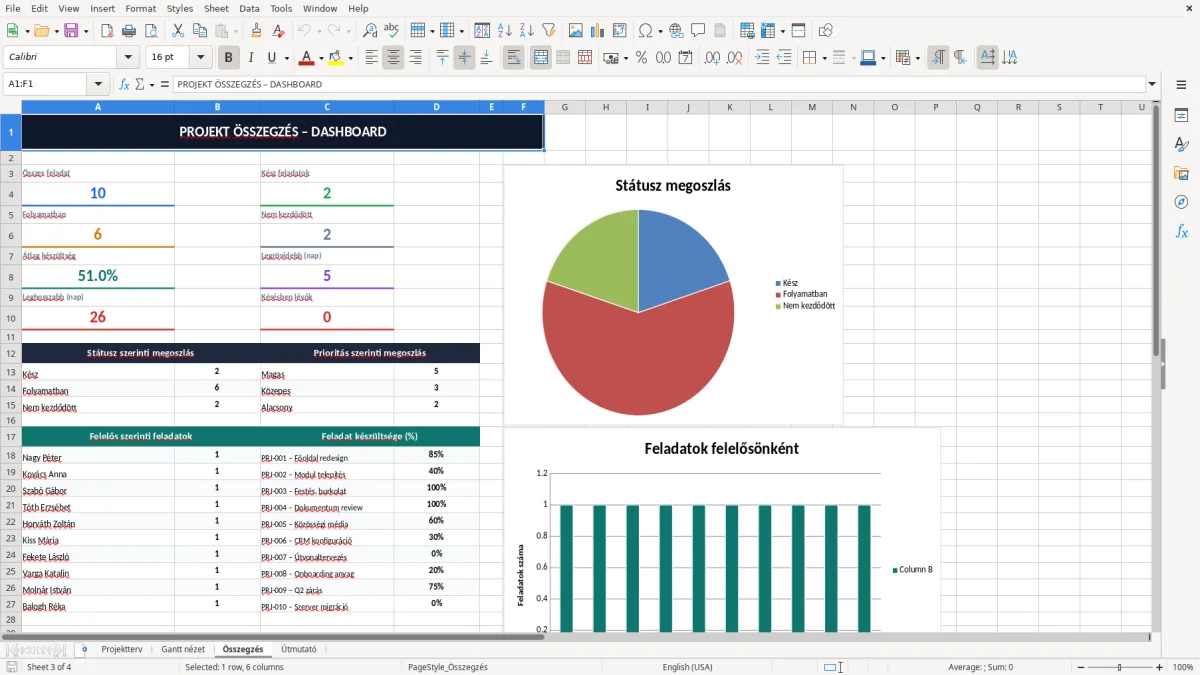The image size is (1200, 675).
Task: Toggle Left-to-Right text direction
Action: 938,58
